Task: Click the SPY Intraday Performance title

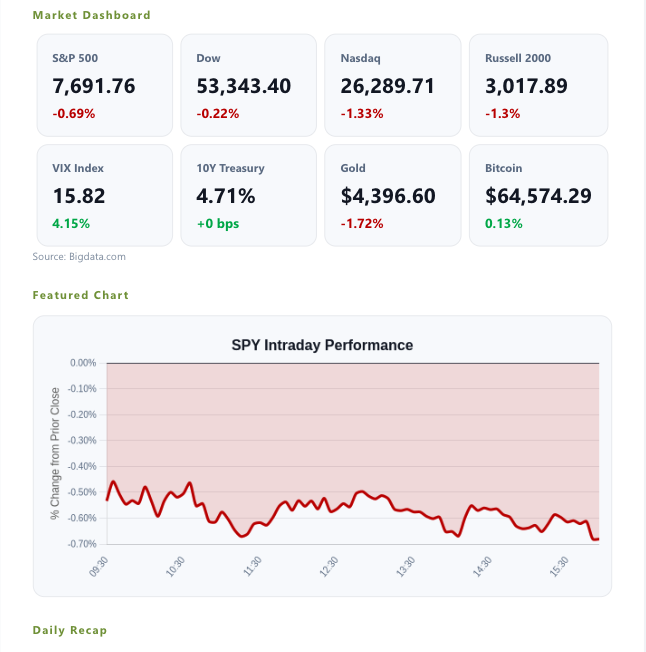Action: [322, 345]
